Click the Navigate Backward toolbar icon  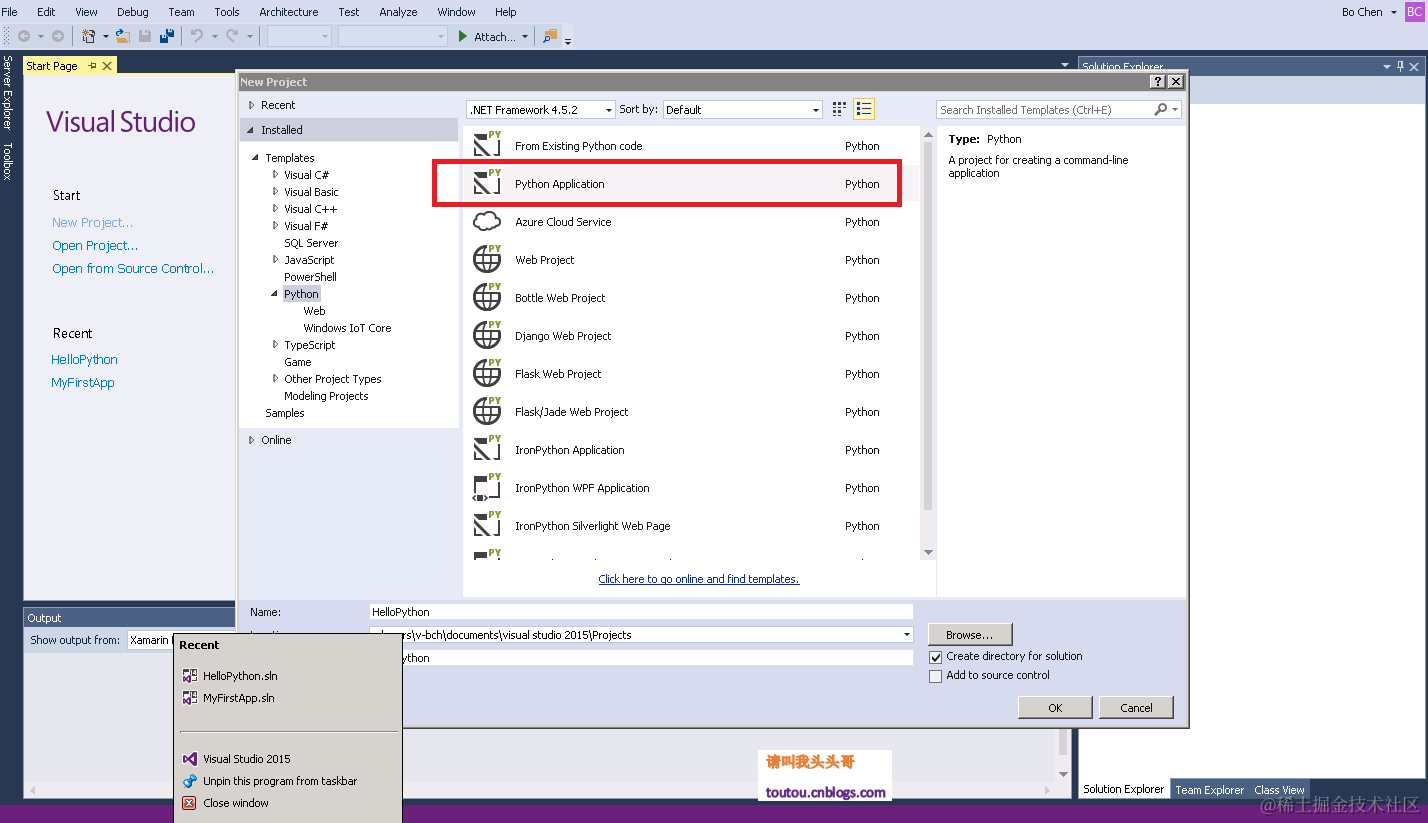pyautogui.click(x=24, y=37)
